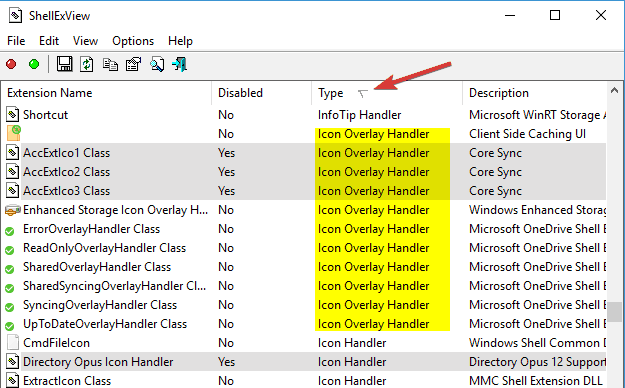Open the Options menu

(x=133, y=41)
